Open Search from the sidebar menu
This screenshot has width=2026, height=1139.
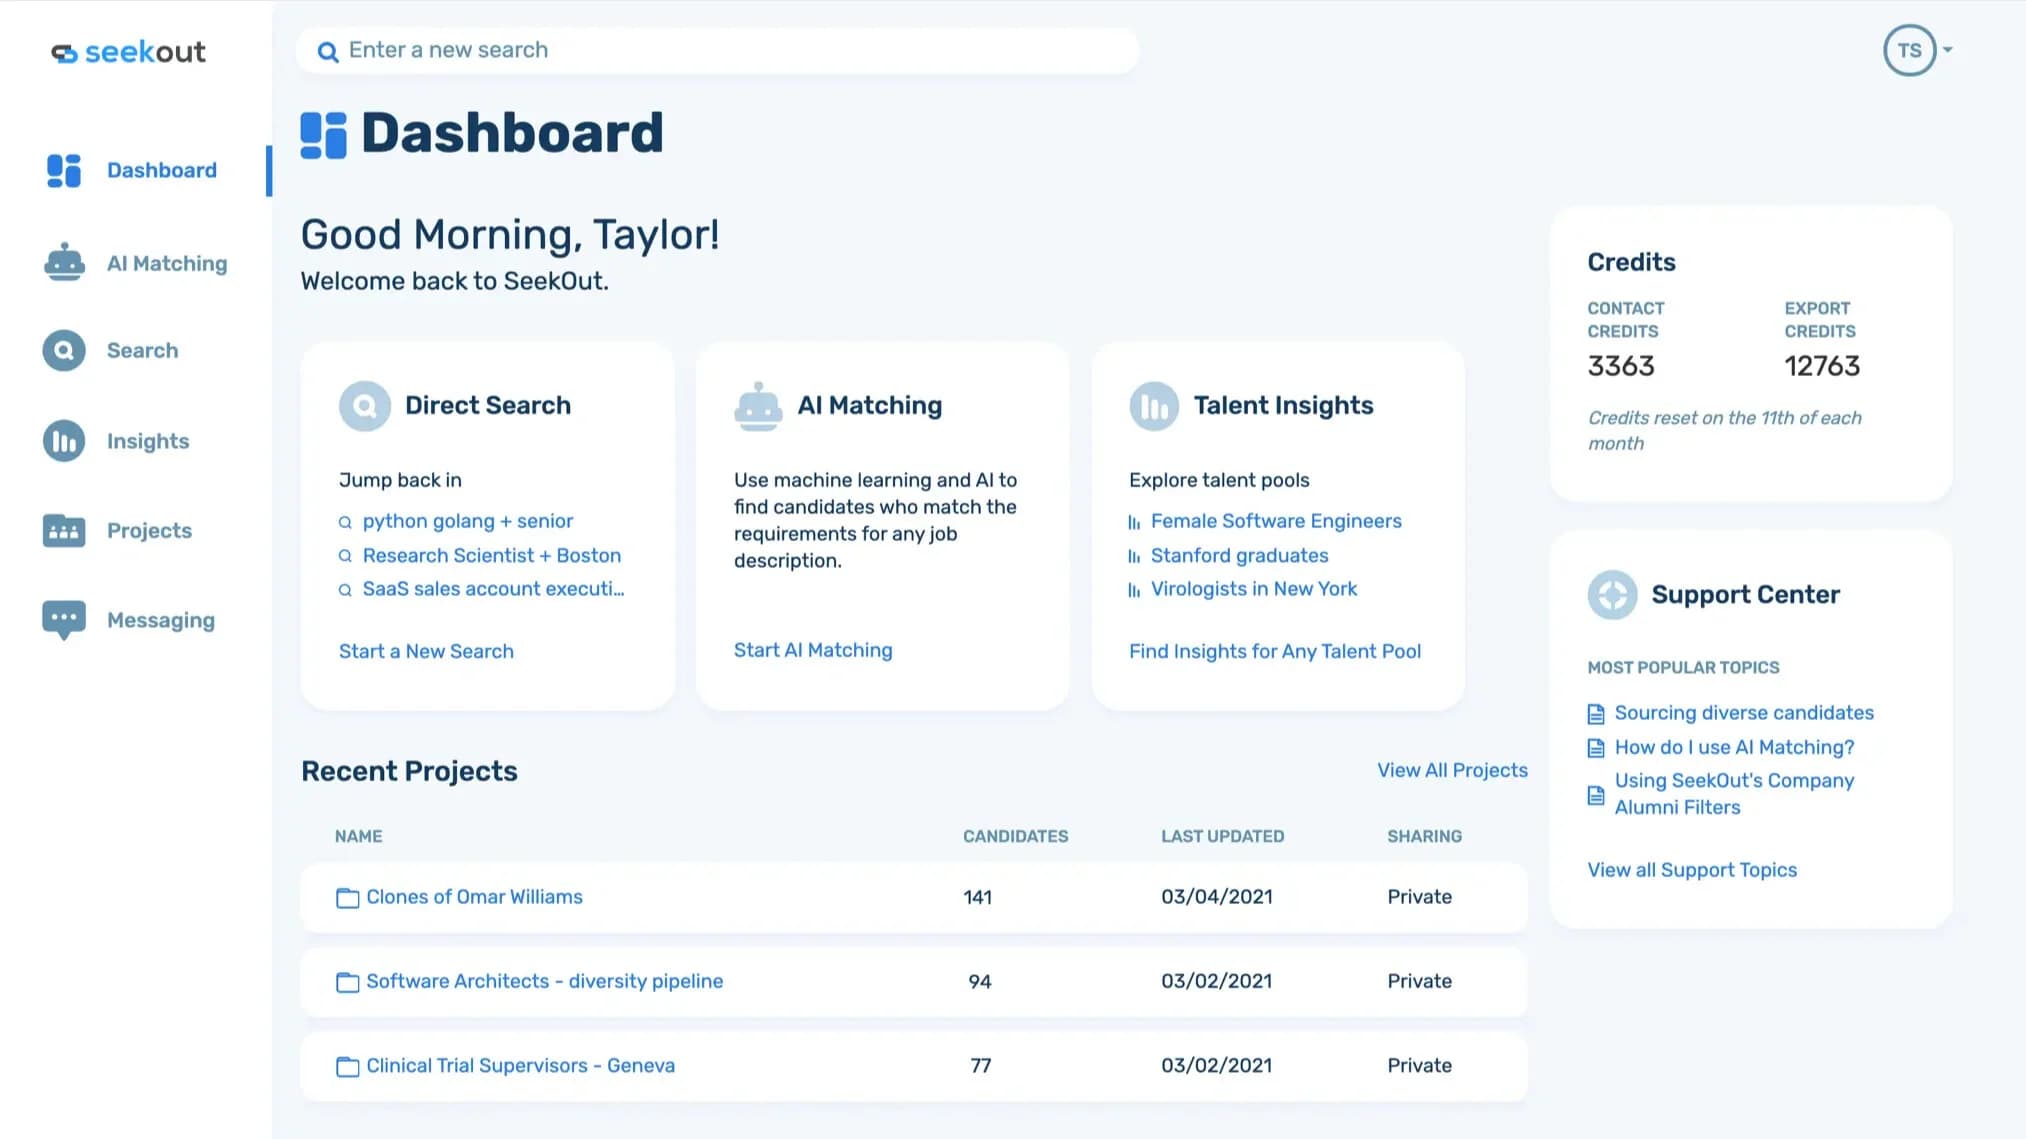[142, 350]
